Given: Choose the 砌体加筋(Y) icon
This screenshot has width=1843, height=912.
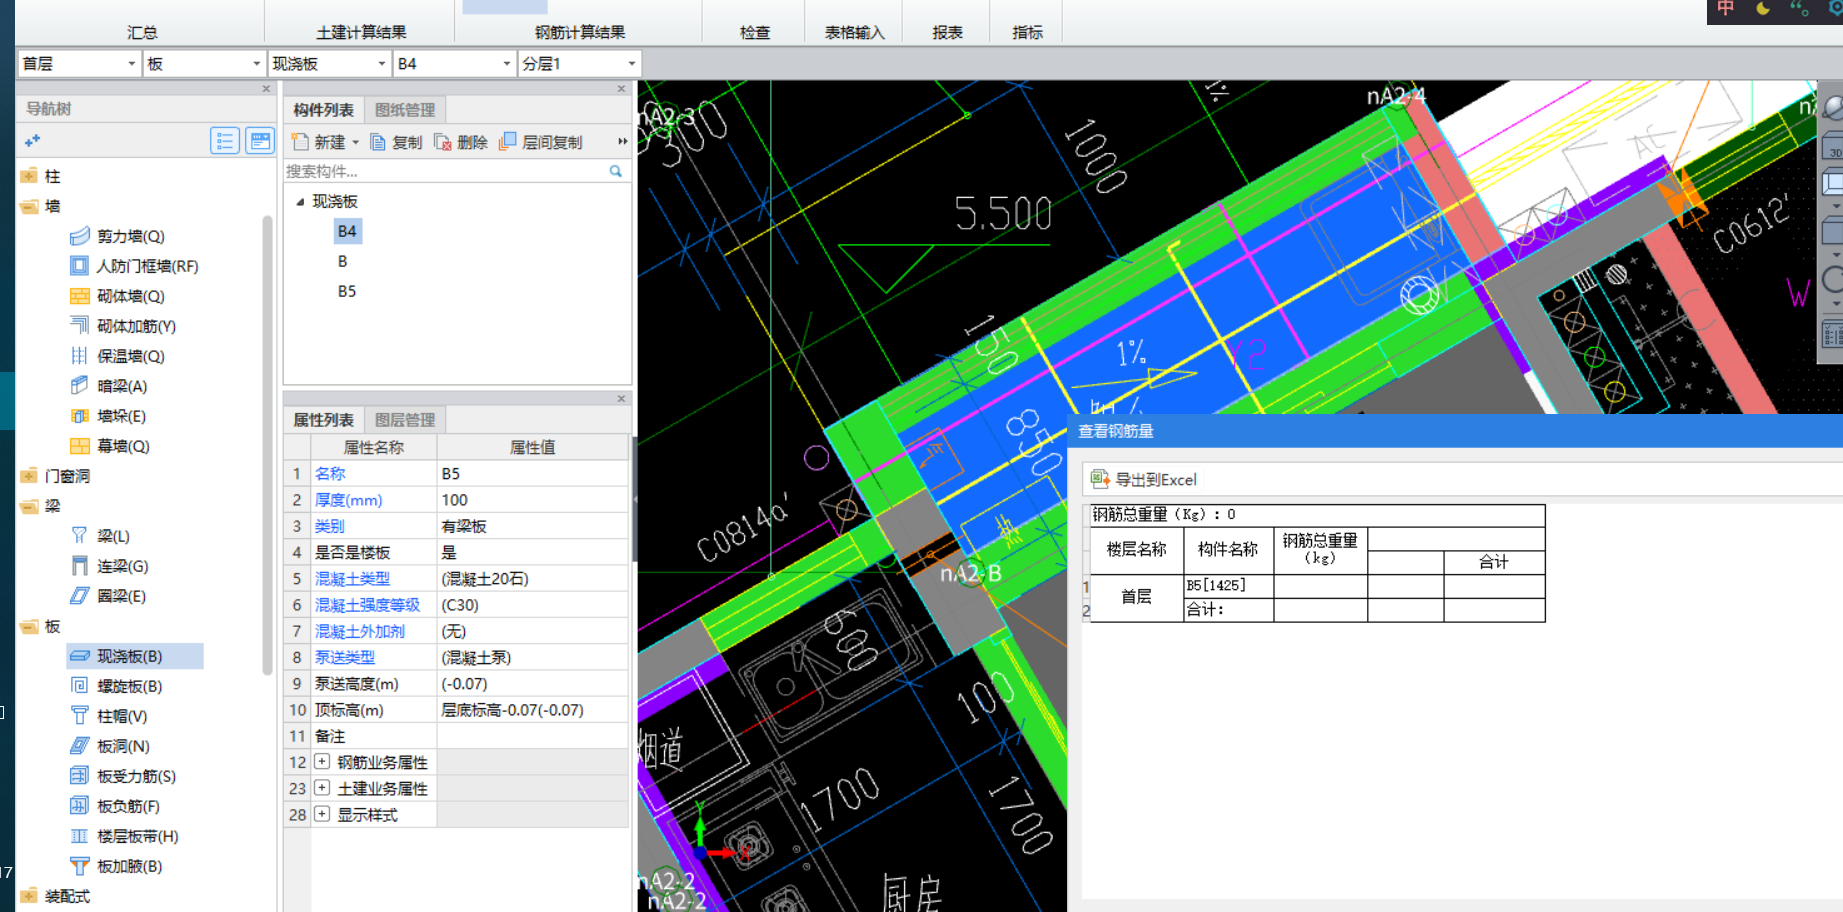Looking at the screenshot, I should coord(79,326).
